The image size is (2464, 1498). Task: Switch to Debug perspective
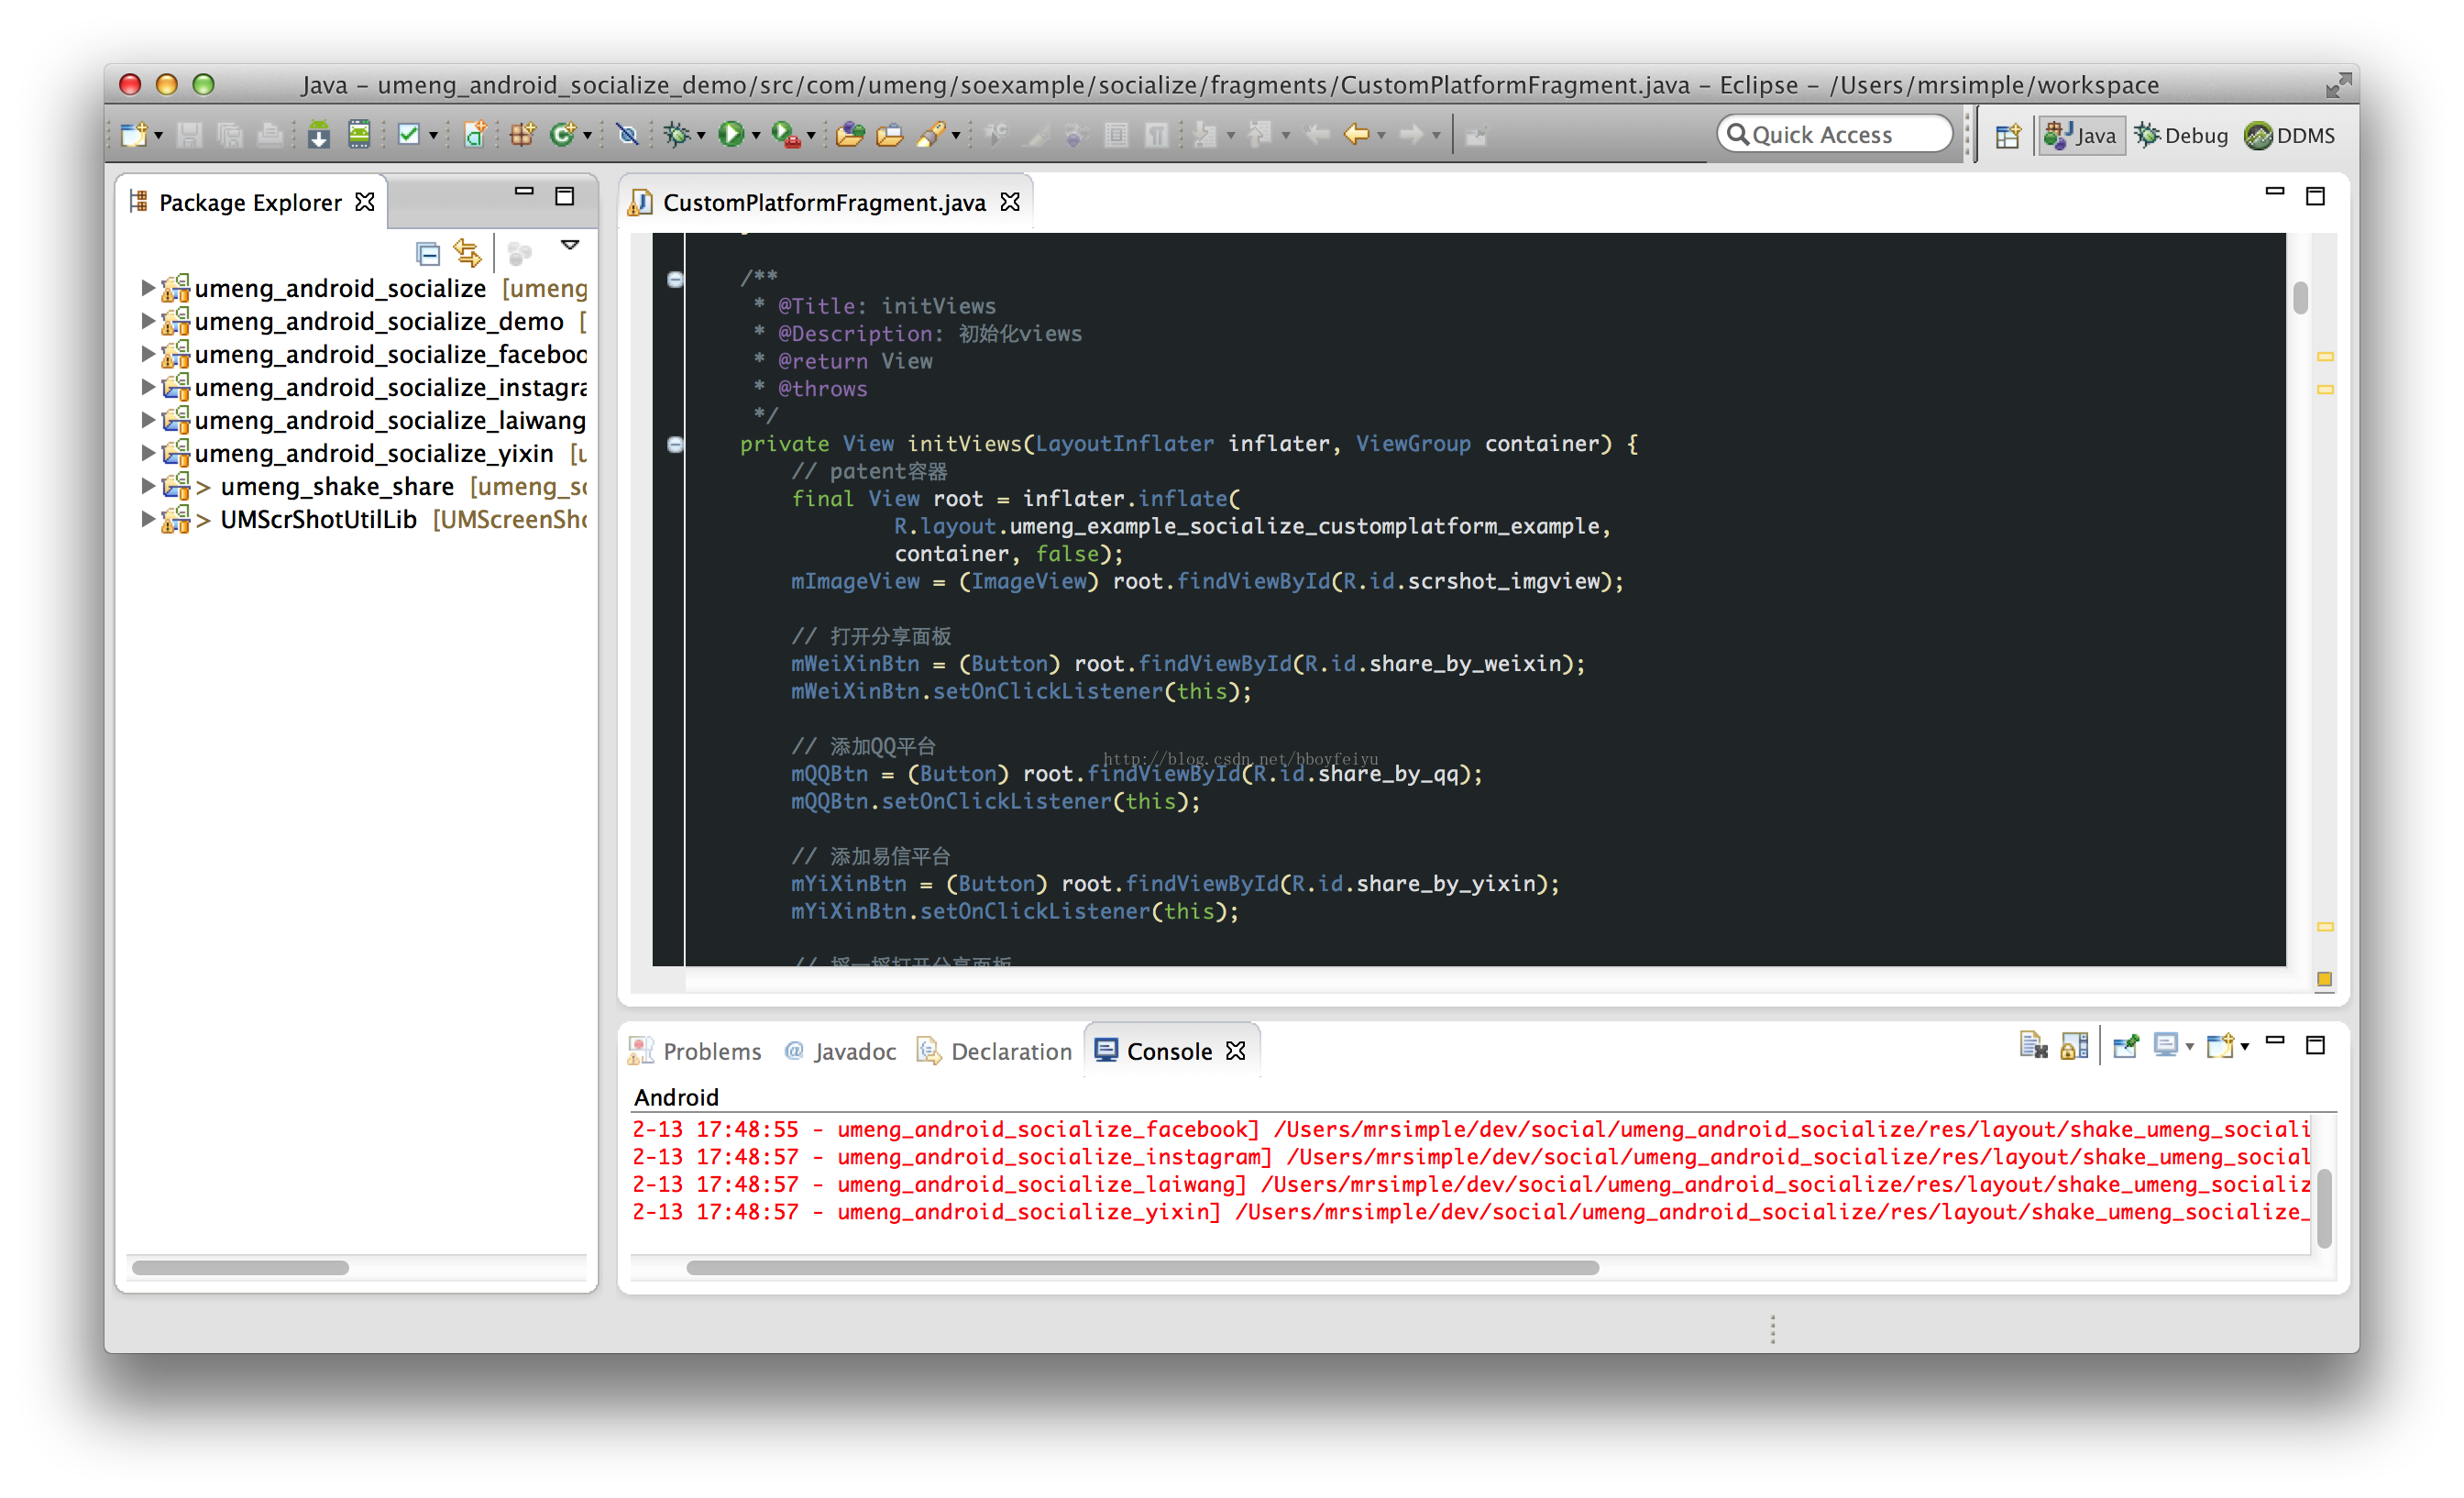(2182, 136)
